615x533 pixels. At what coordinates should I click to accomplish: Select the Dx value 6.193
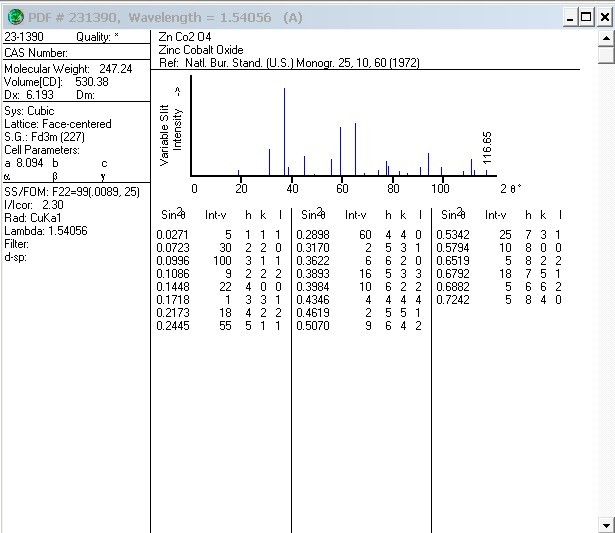[40, 95]
